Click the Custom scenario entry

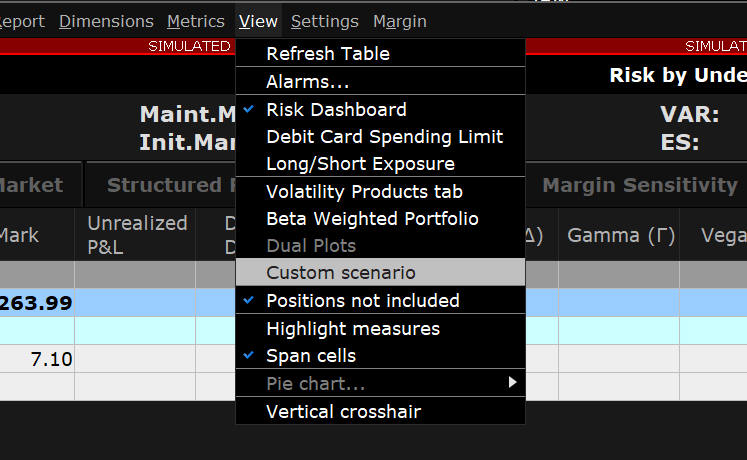340,273
